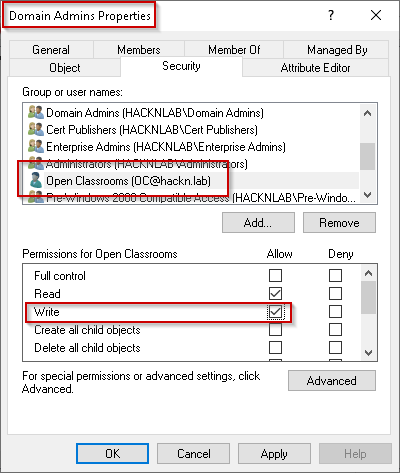Switch to the Members tab

139,50
